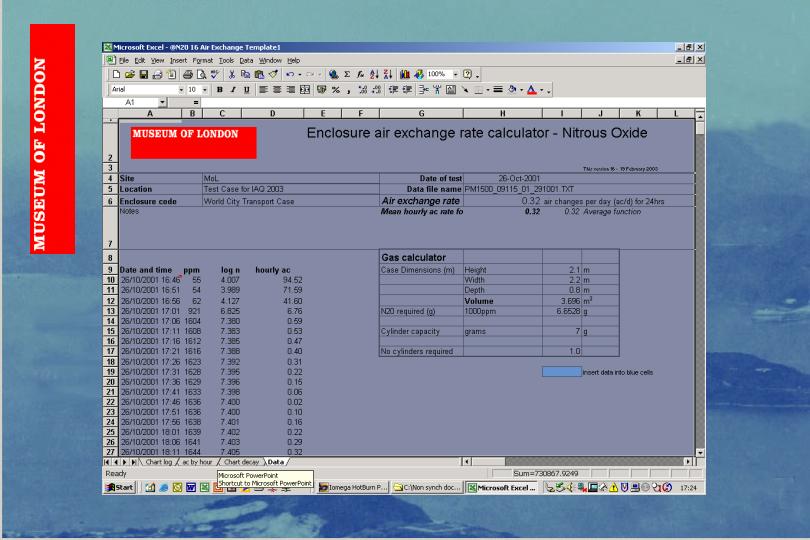810x540 pixels.
Task: Click the Fill Color paint bucket
Action: [x=512, y=90]
